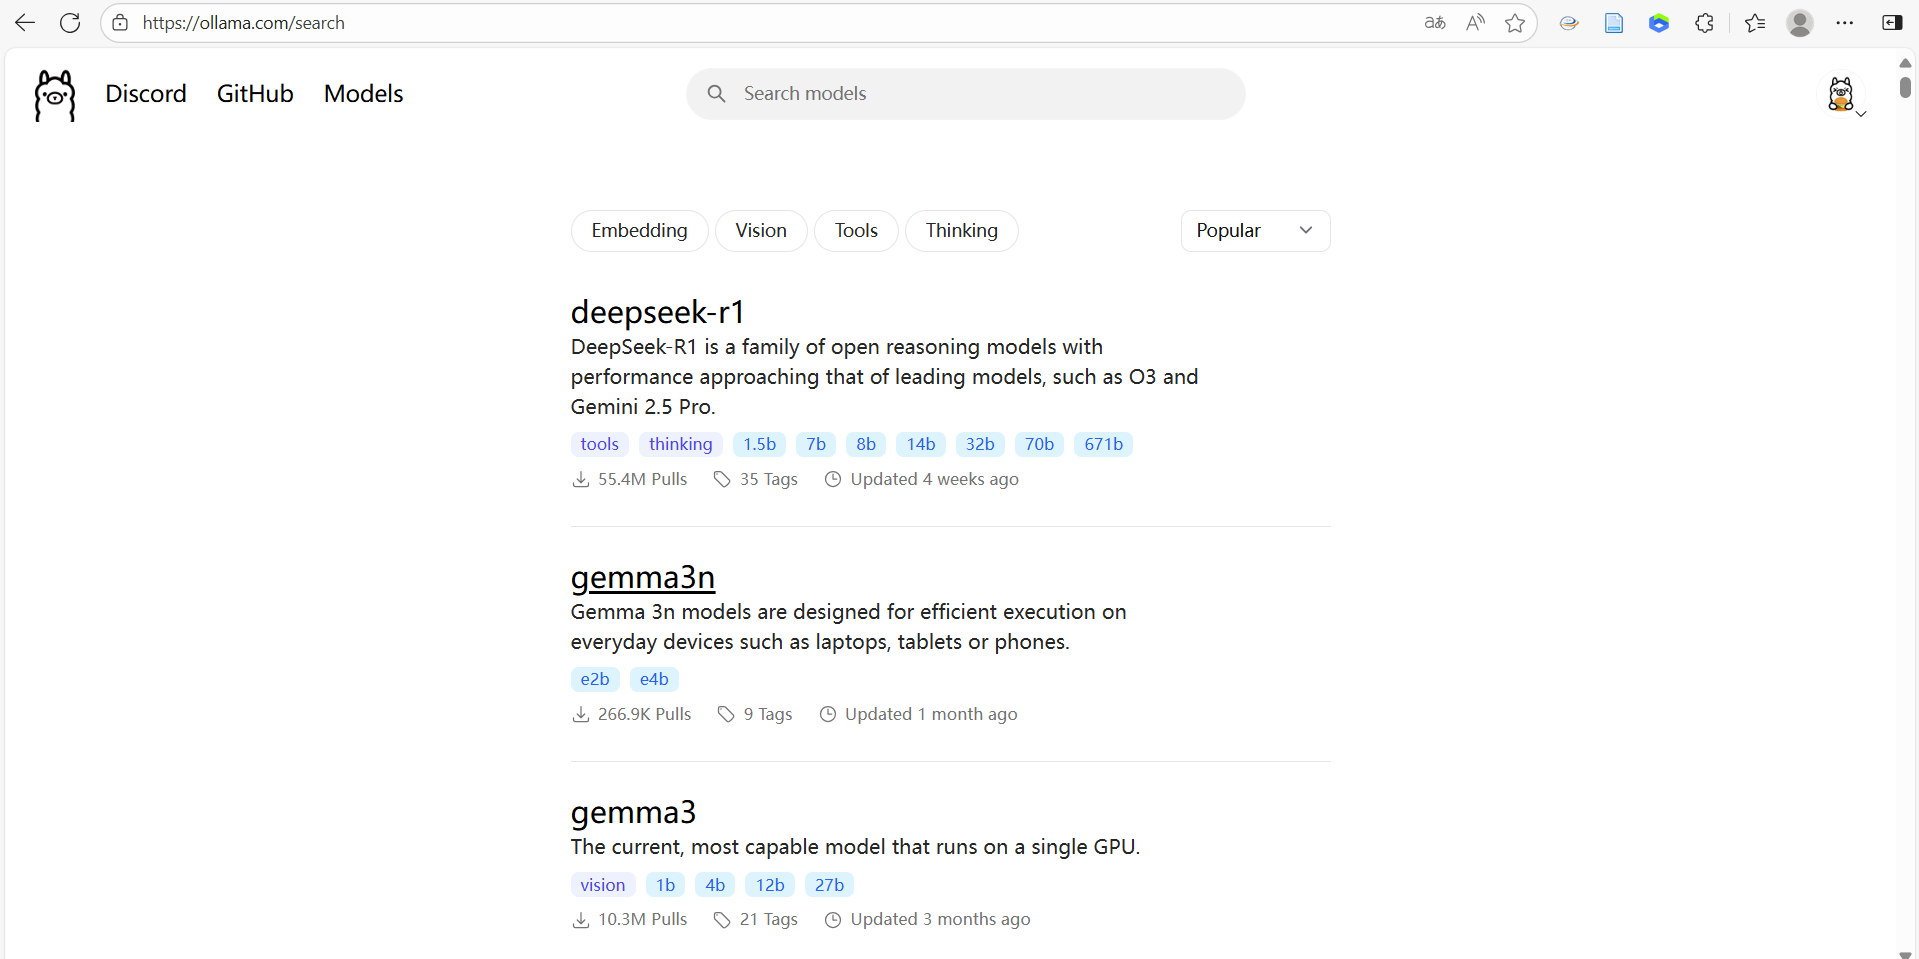Image resolution: width=1919 pixels, height=959 pixels.
Task: Filter by Vision models
Action: coord(761,231)
